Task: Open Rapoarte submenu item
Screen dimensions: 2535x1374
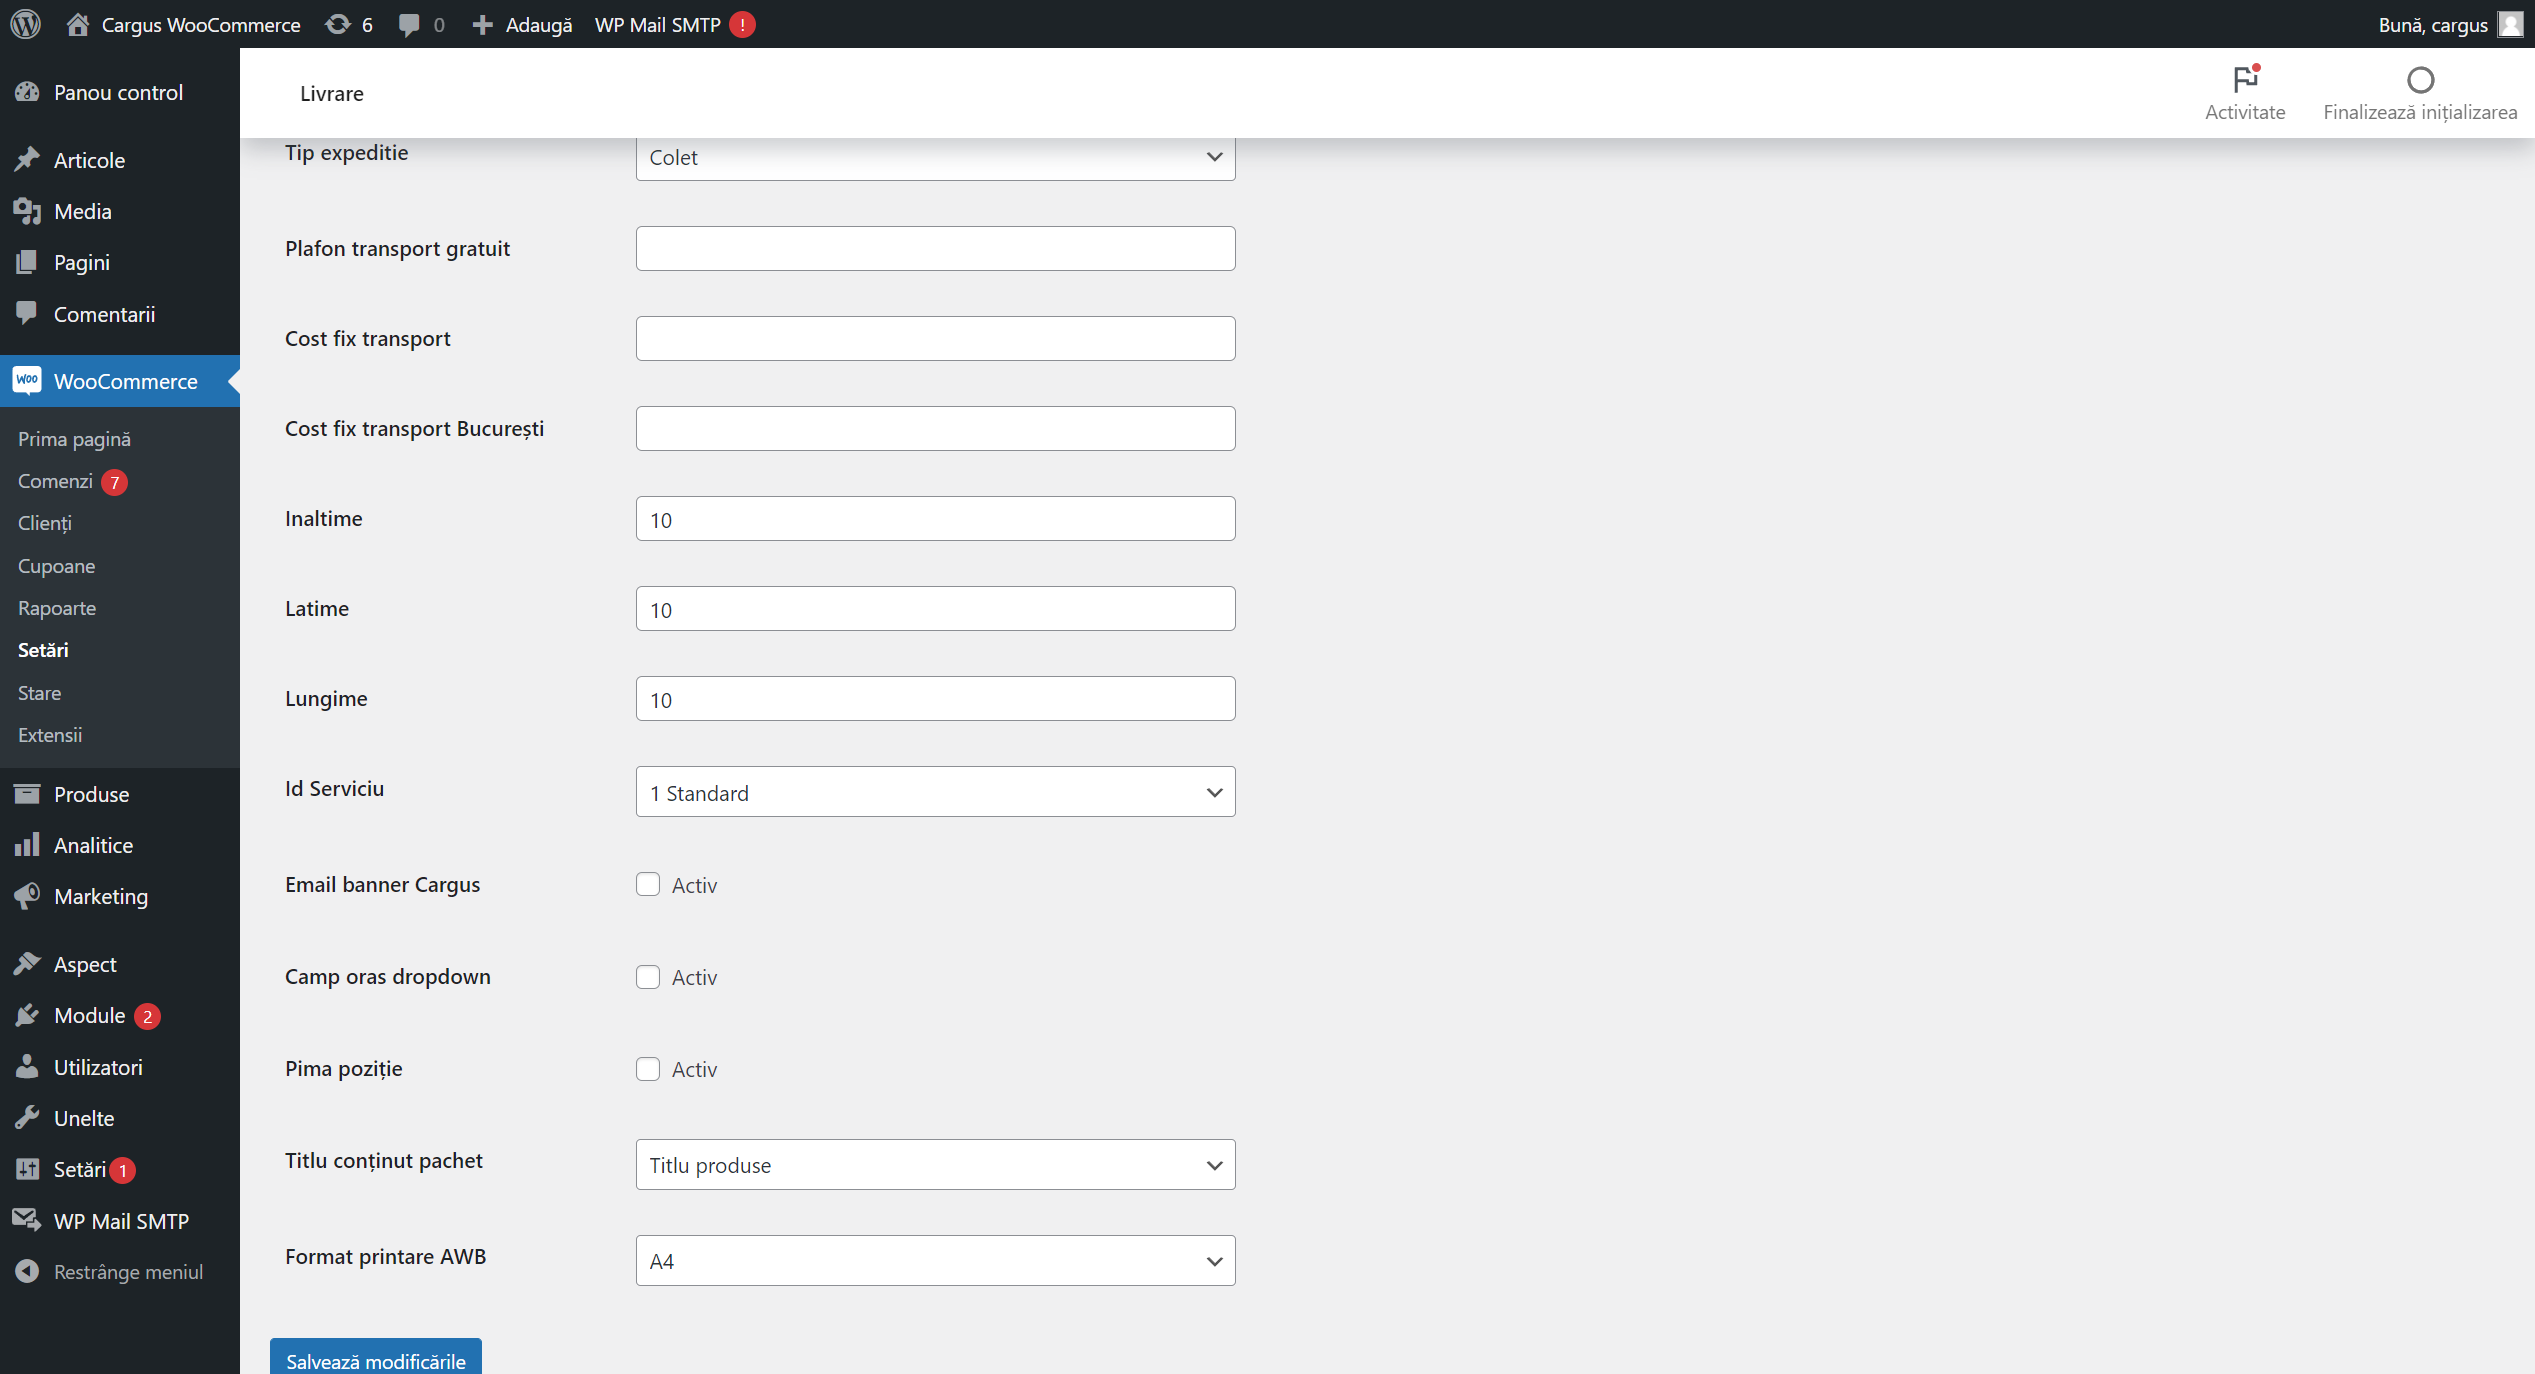Action: click(57, 608)
